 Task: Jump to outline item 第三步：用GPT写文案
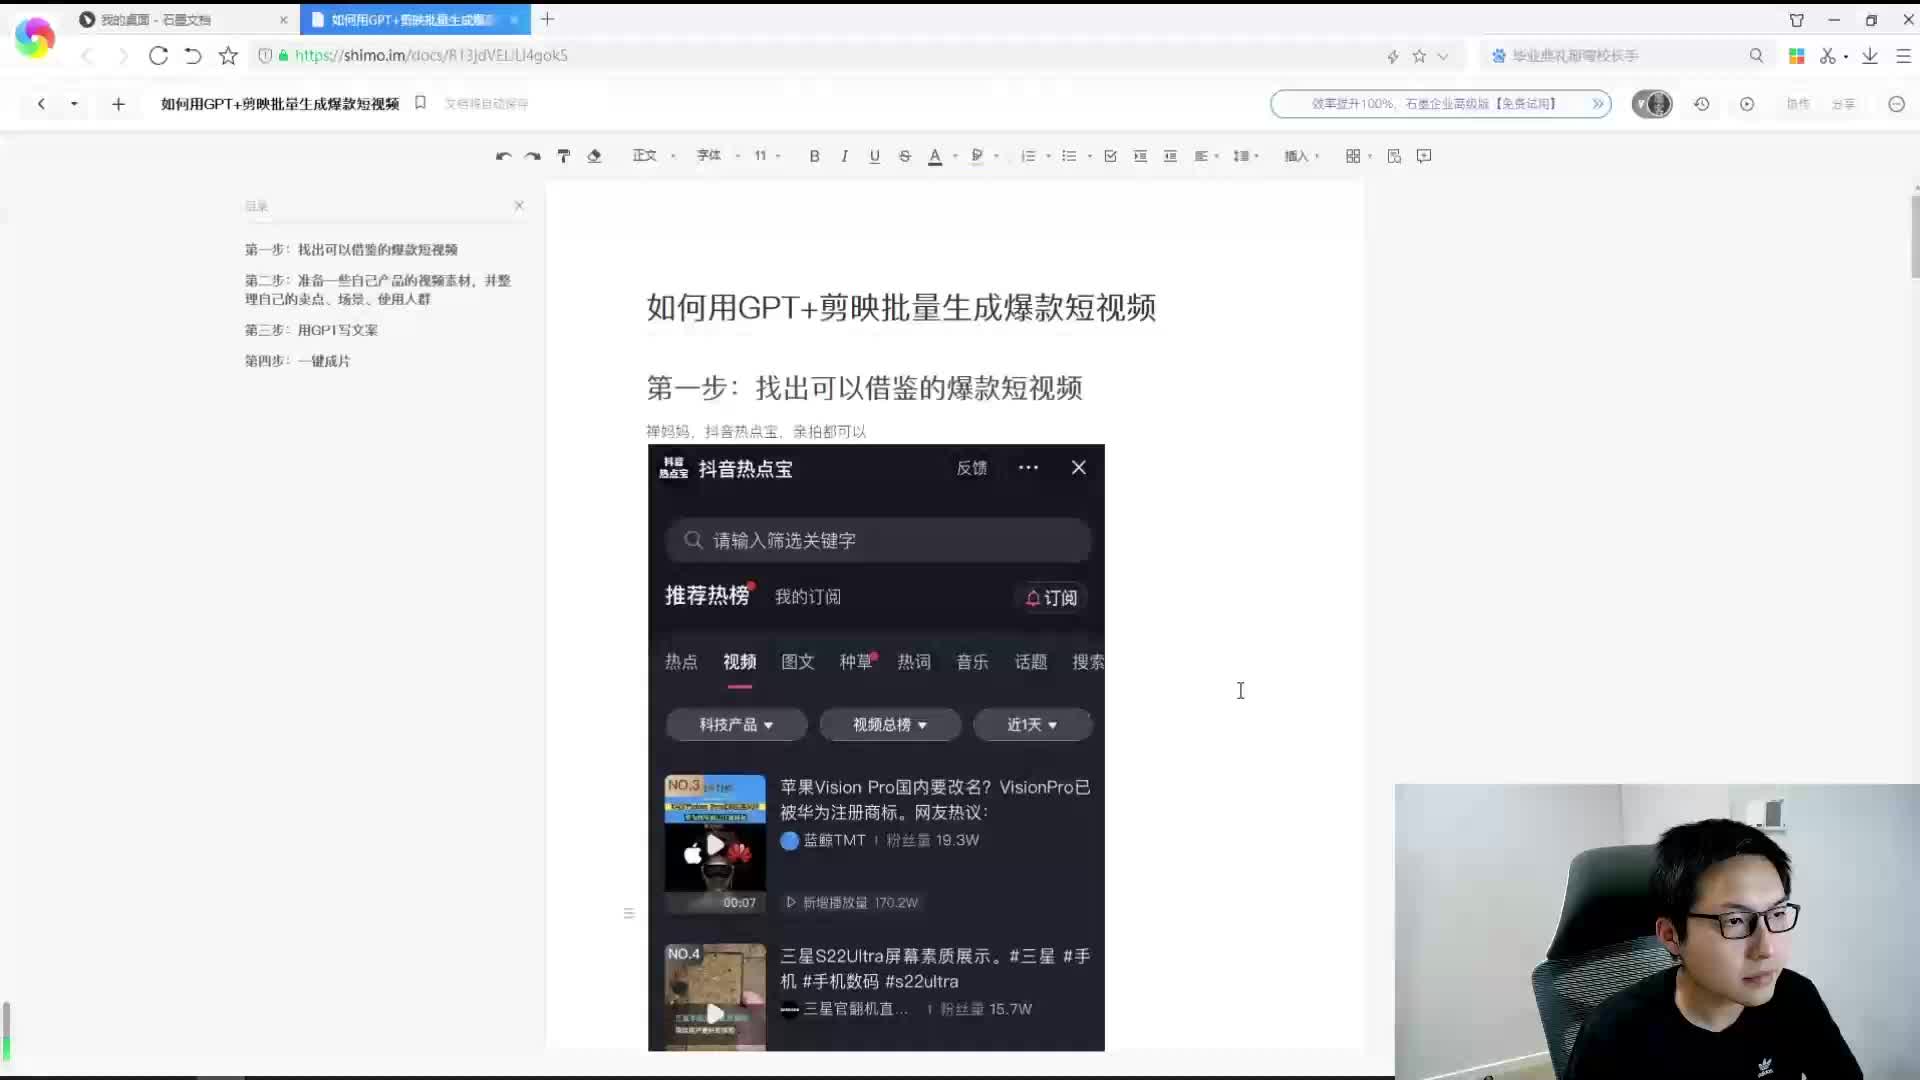pos(311,330)
